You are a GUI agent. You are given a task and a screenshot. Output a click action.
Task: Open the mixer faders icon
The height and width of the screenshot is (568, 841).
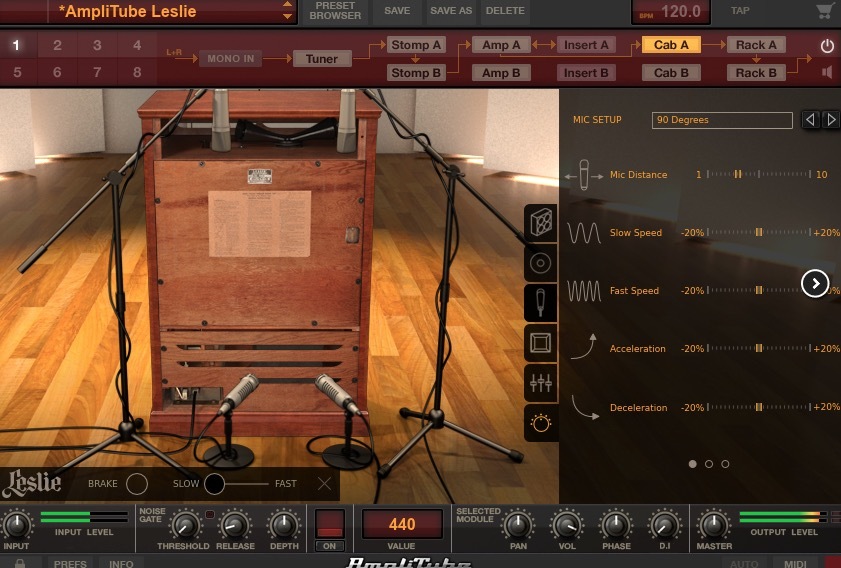pos(541,383)
